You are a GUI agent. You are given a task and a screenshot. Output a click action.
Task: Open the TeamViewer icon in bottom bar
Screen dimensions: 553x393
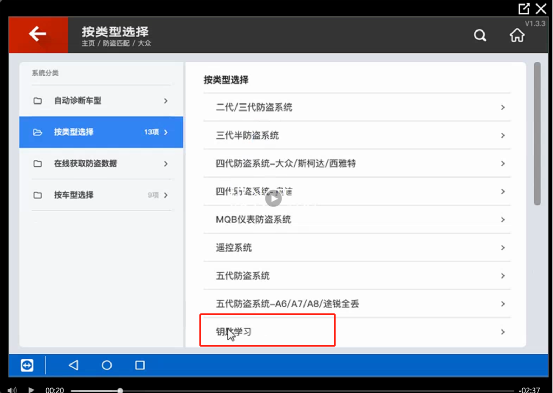tap(27, 365)
